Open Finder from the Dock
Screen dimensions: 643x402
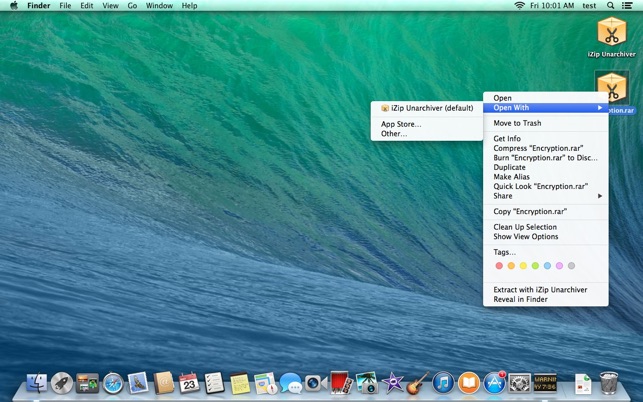[37, 382]
